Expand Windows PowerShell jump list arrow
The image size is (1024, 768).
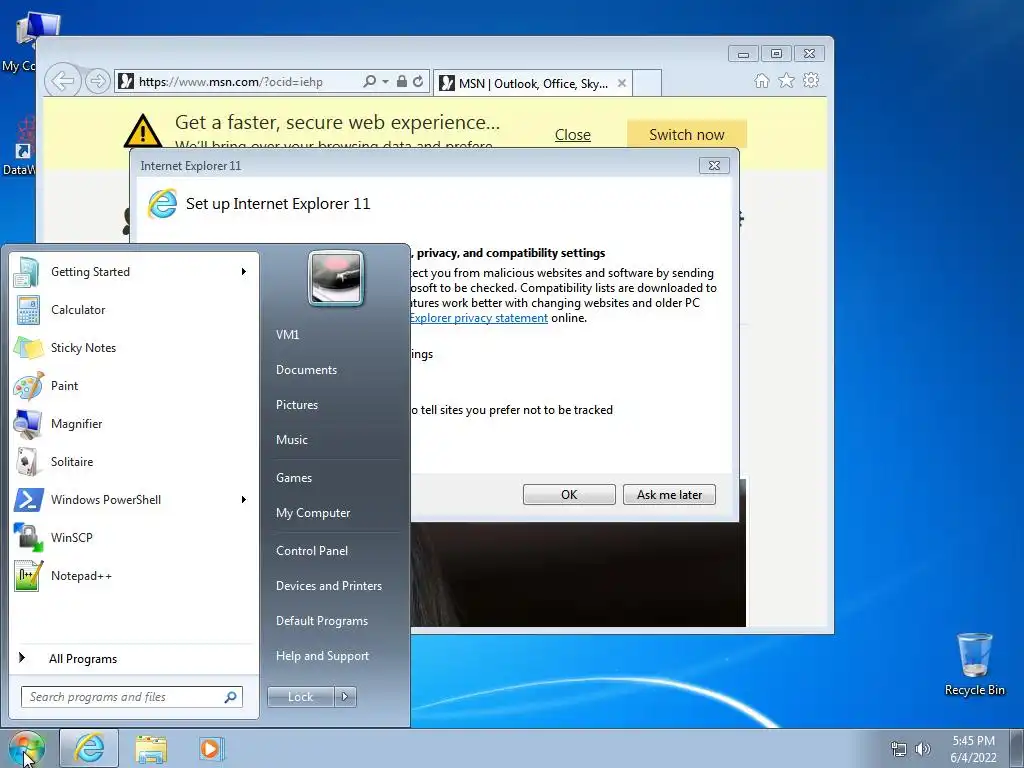[244, 500]
